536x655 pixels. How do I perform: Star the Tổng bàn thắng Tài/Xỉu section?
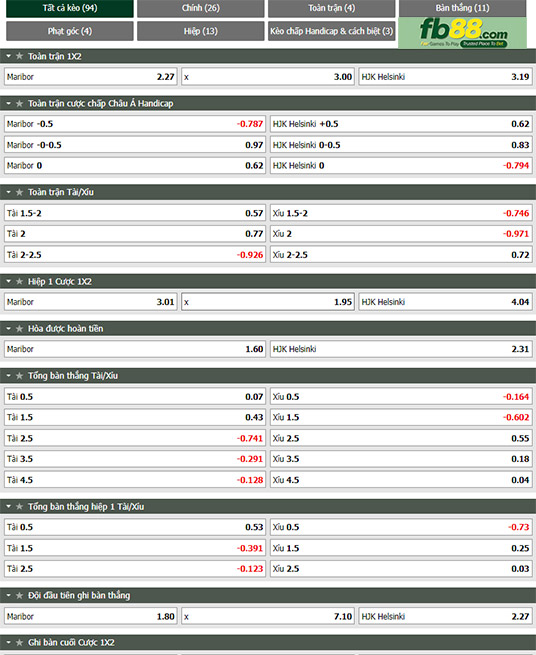pos(19,376)
